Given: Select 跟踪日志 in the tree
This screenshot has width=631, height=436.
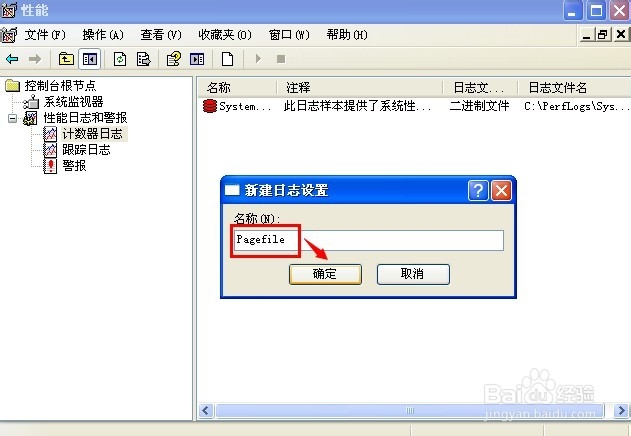Looking at the screenshot, I should coord(86,150).
